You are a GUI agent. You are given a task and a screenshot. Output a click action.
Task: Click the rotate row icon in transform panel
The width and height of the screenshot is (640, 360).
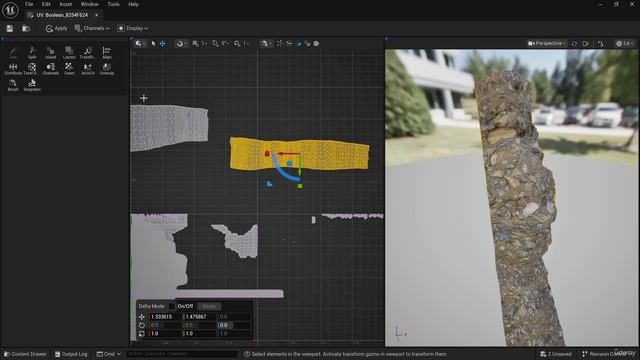click(142, 325)
